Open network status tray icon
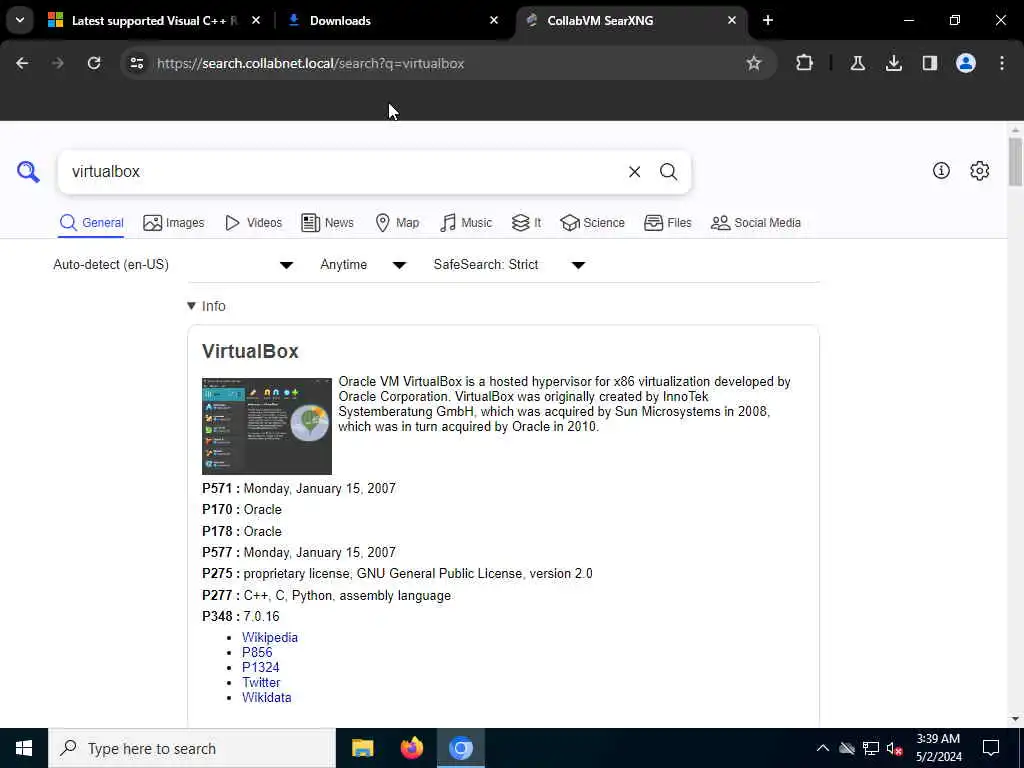The width and height of the screenshot is (1024, 768). (871, 748)
